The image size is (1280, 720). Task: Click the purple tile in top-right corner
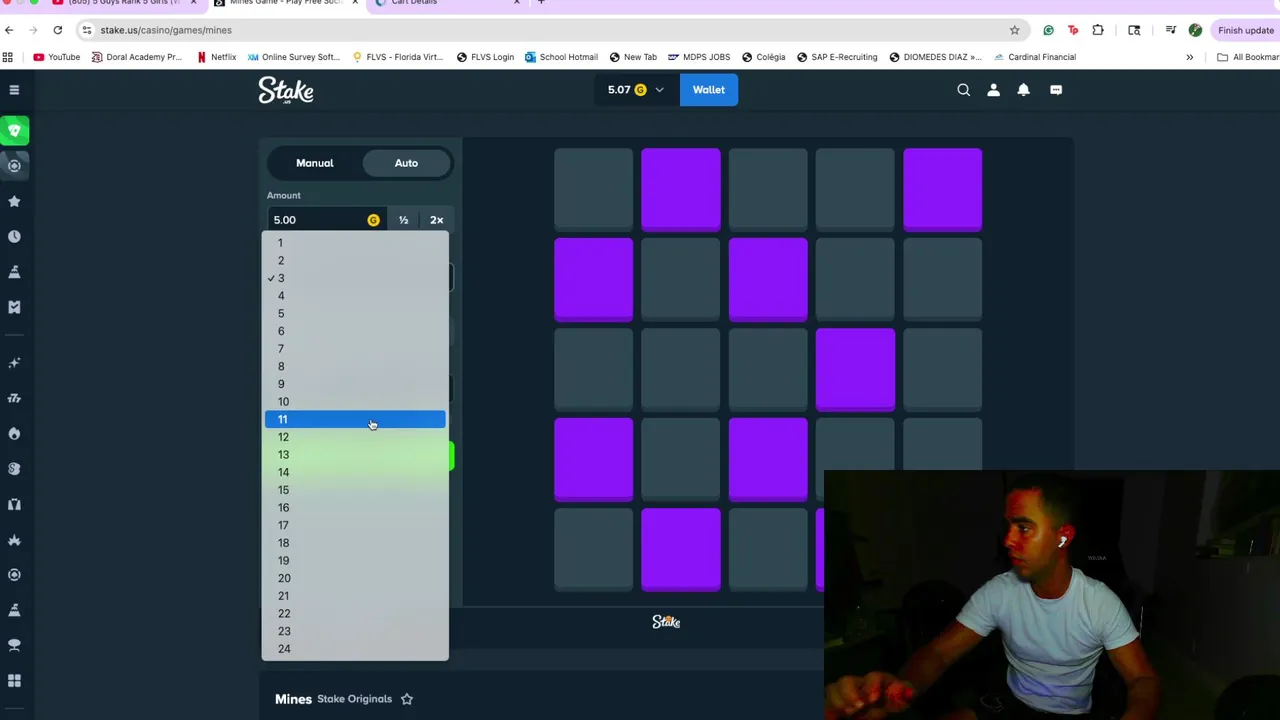click(942, 189)
